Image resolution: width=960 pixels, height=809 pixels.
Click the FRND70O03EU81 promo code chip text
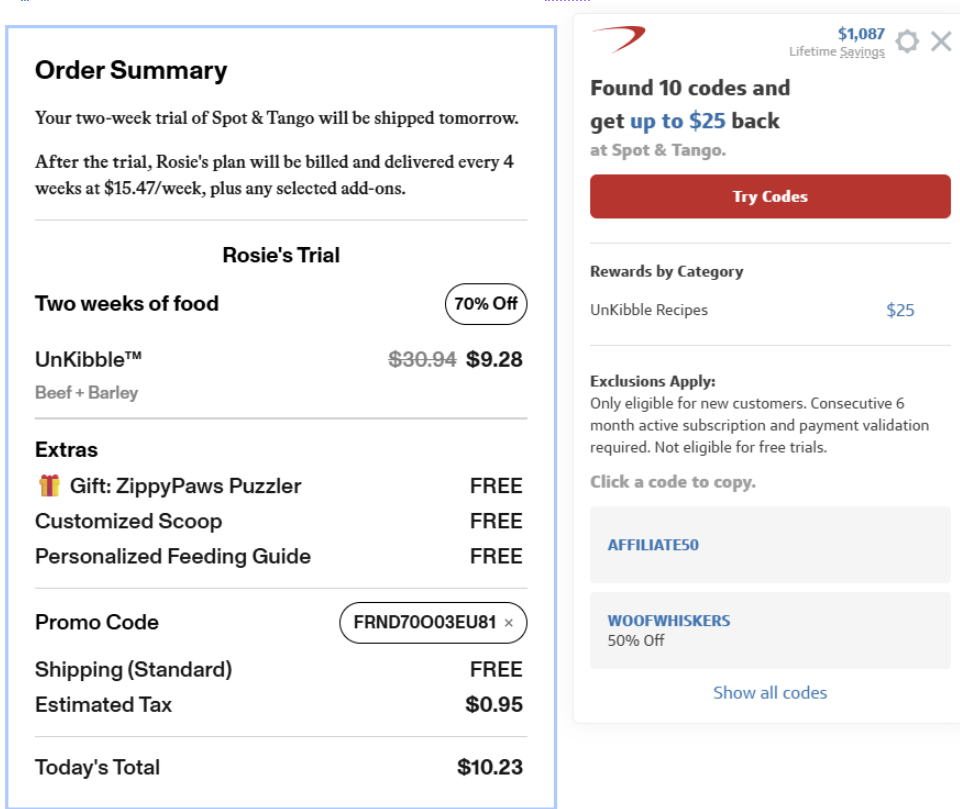coord(424,623)
